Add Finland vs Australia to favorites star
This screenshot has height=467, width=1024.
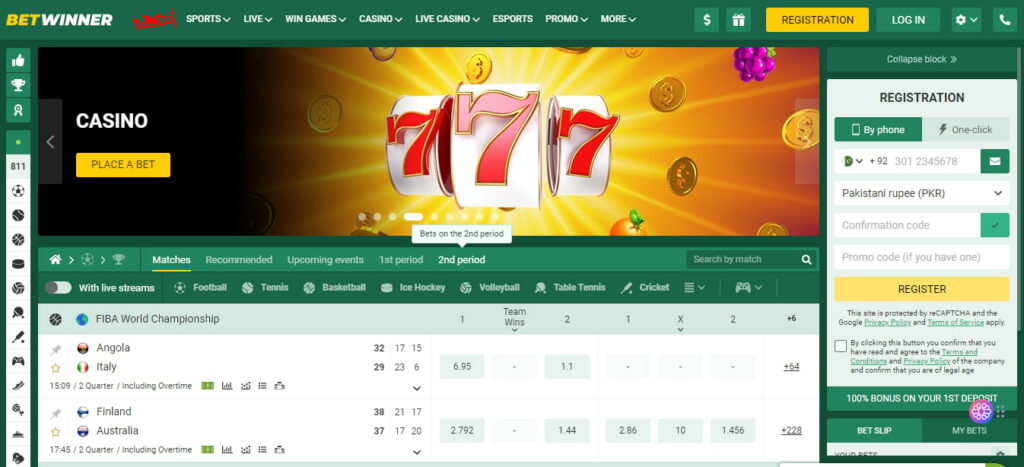(56, 432)
